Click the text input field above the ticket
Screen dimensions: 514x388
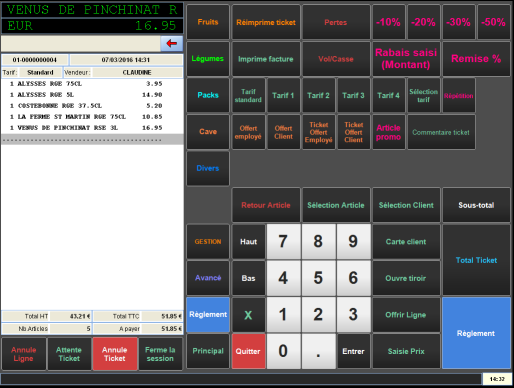click(81, 43)
